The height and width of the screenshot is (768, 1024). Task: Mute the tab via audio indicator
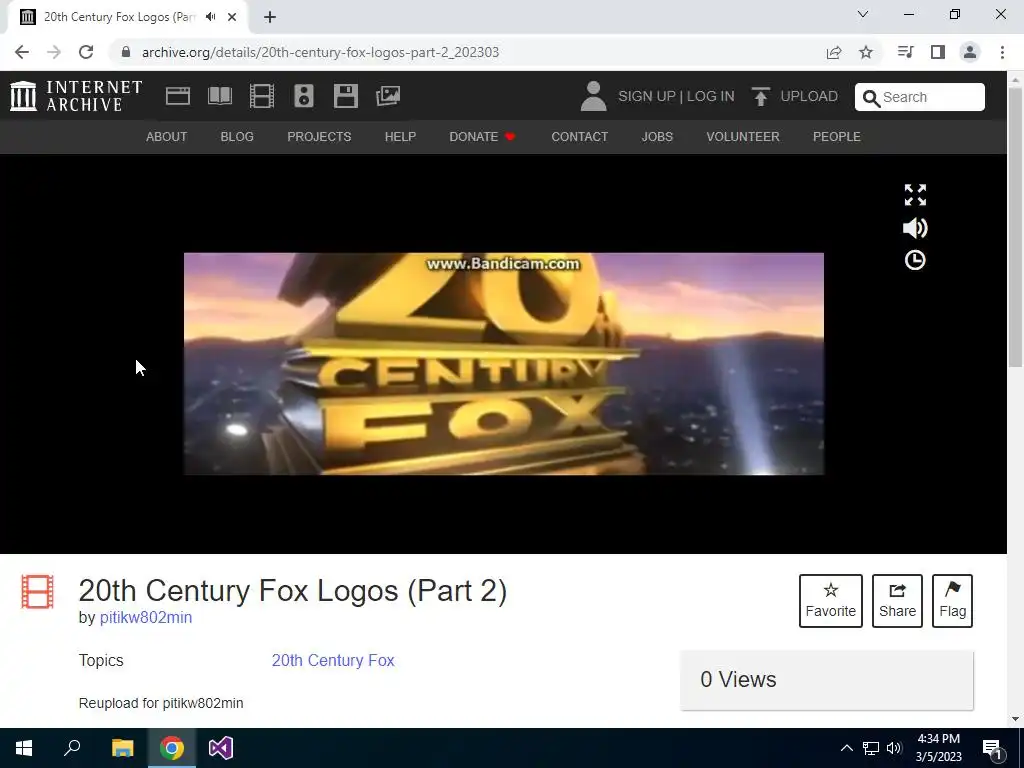(210, 17)
